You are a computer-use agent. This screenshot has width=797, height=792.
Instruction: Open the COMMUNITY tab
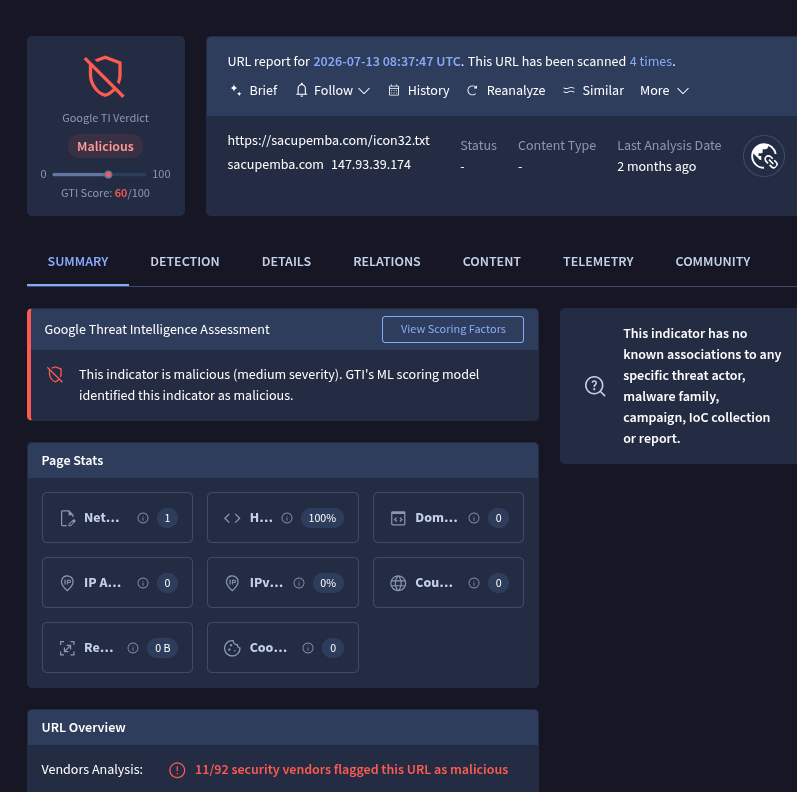(713, 262)
